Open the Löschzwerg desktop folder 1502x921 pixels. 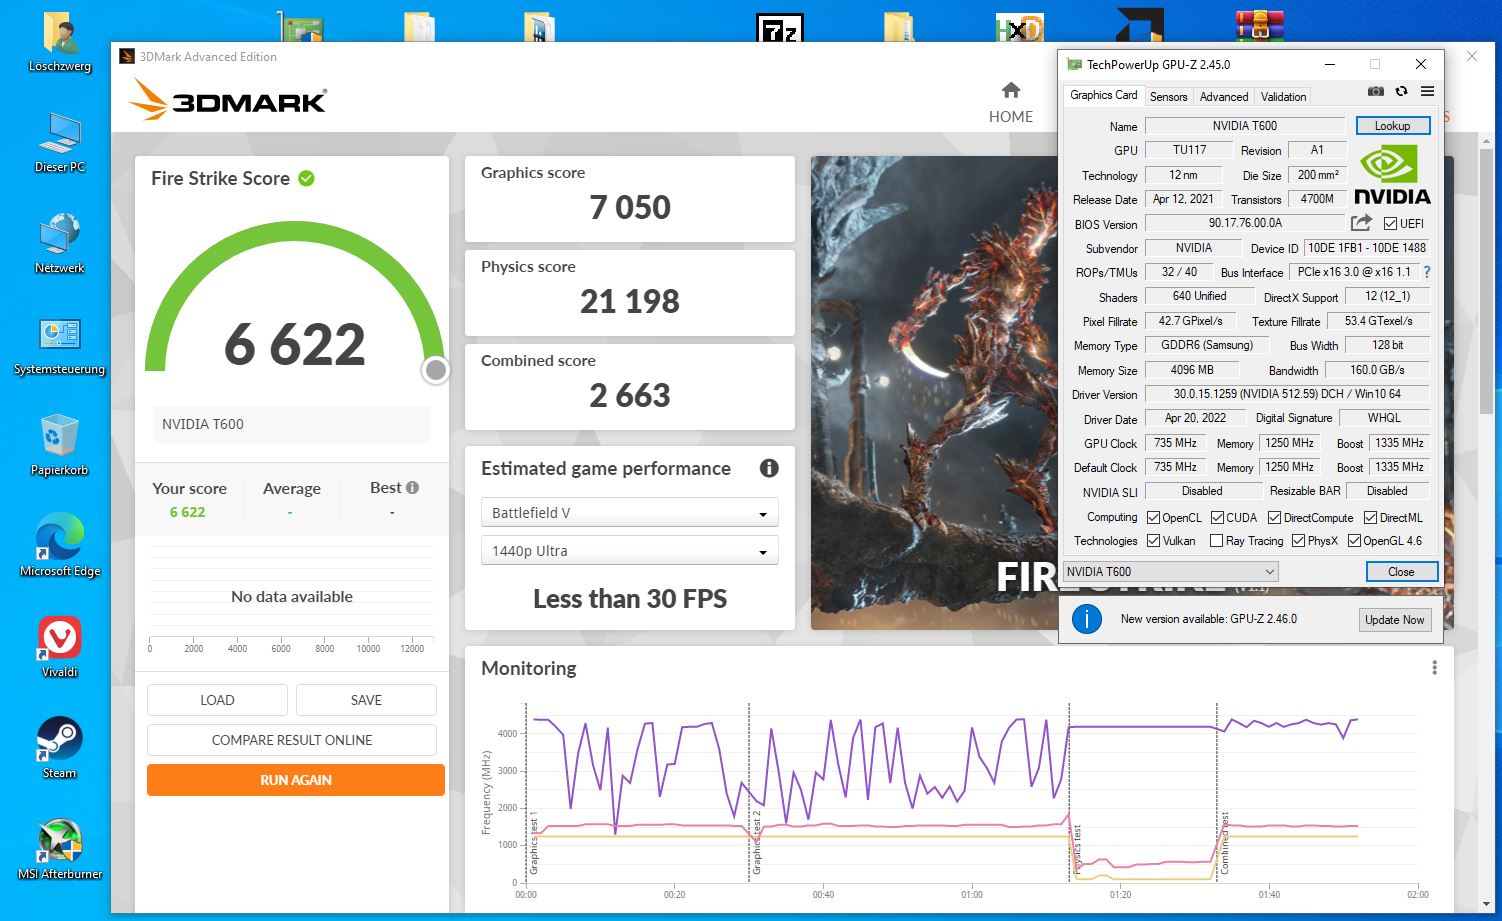coord(60,43)
